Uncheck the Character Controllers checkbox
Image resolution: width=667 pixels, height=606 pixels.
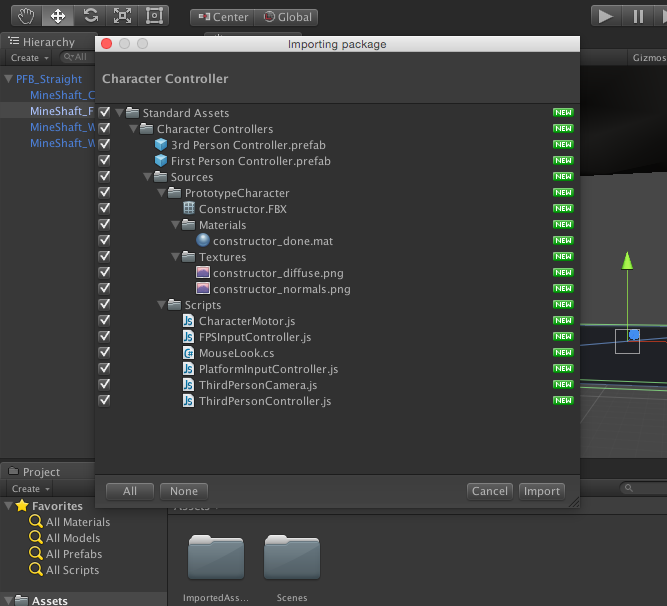pos(104,128)
